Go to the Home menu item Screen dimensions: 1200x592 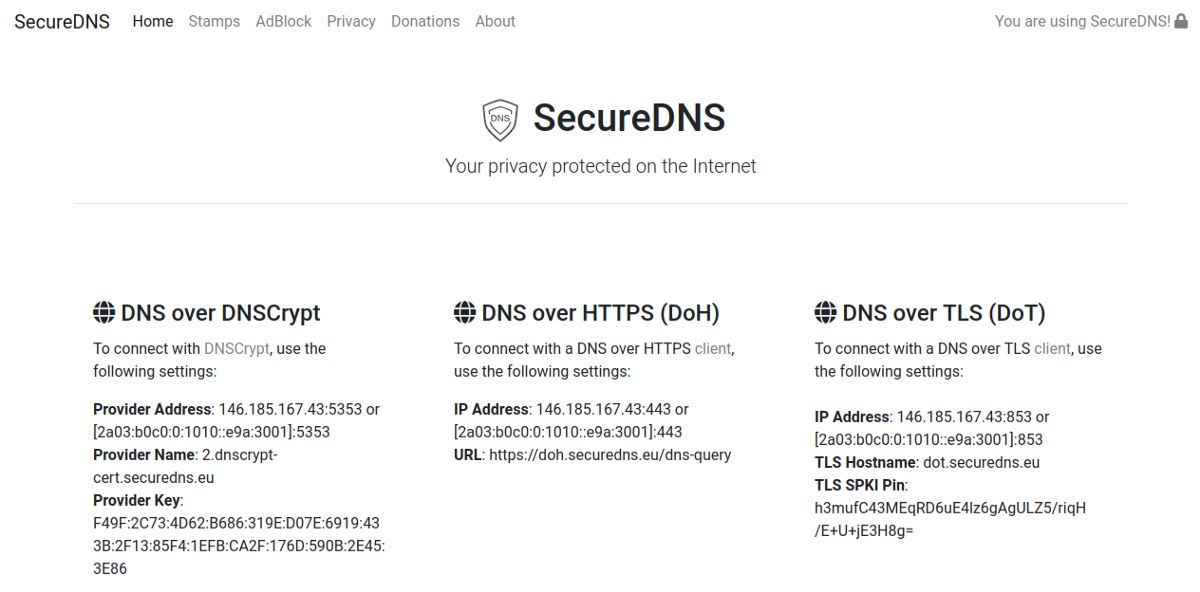pyautogui.click(x=153, y=21)
